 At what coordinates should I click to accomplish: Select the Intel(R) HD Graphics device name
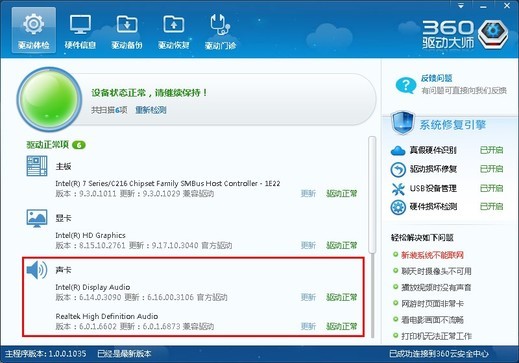coord(90,235)
